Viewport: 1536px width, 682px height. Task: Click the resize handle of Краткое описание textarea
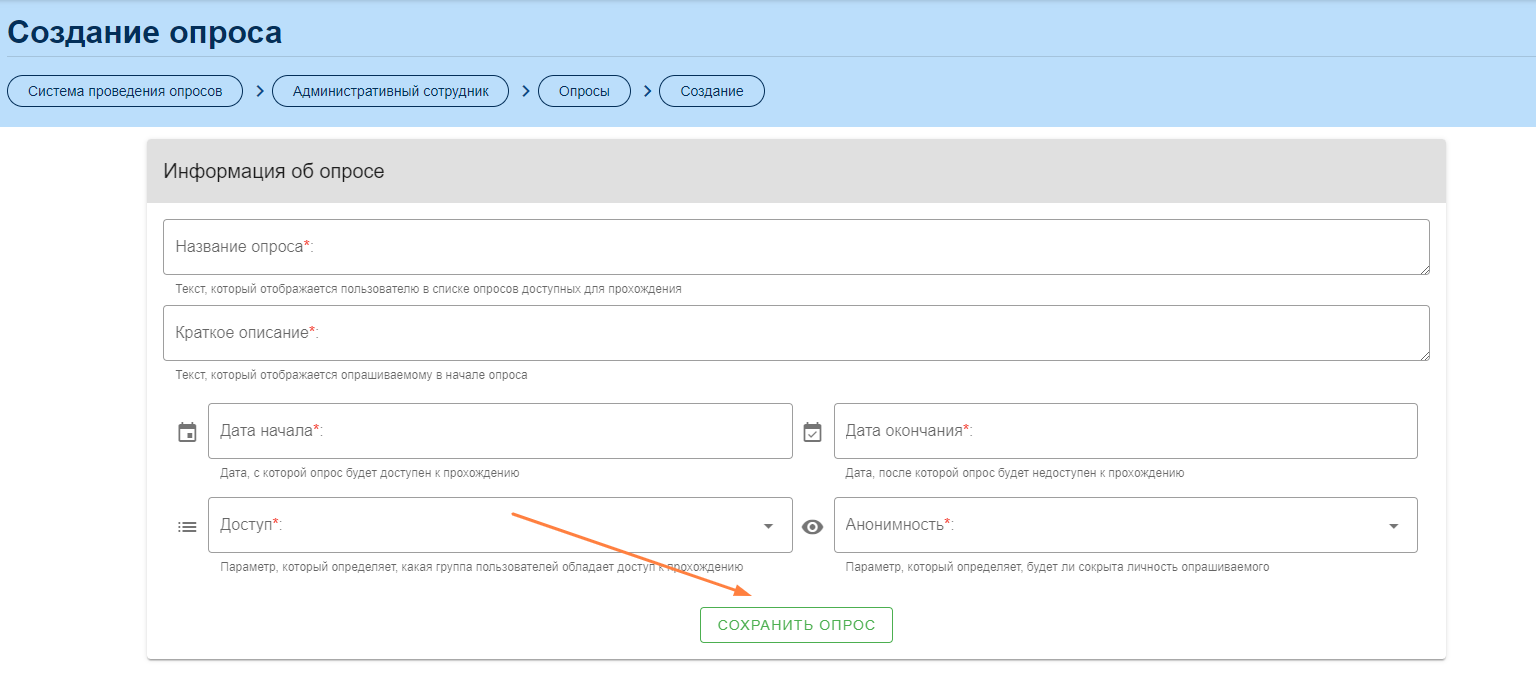1424,355
